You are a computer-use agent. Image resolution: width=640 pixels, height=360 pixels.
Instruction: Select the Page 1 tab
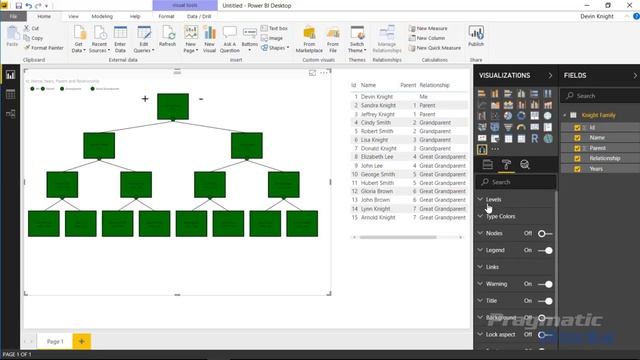click(55, 341)
